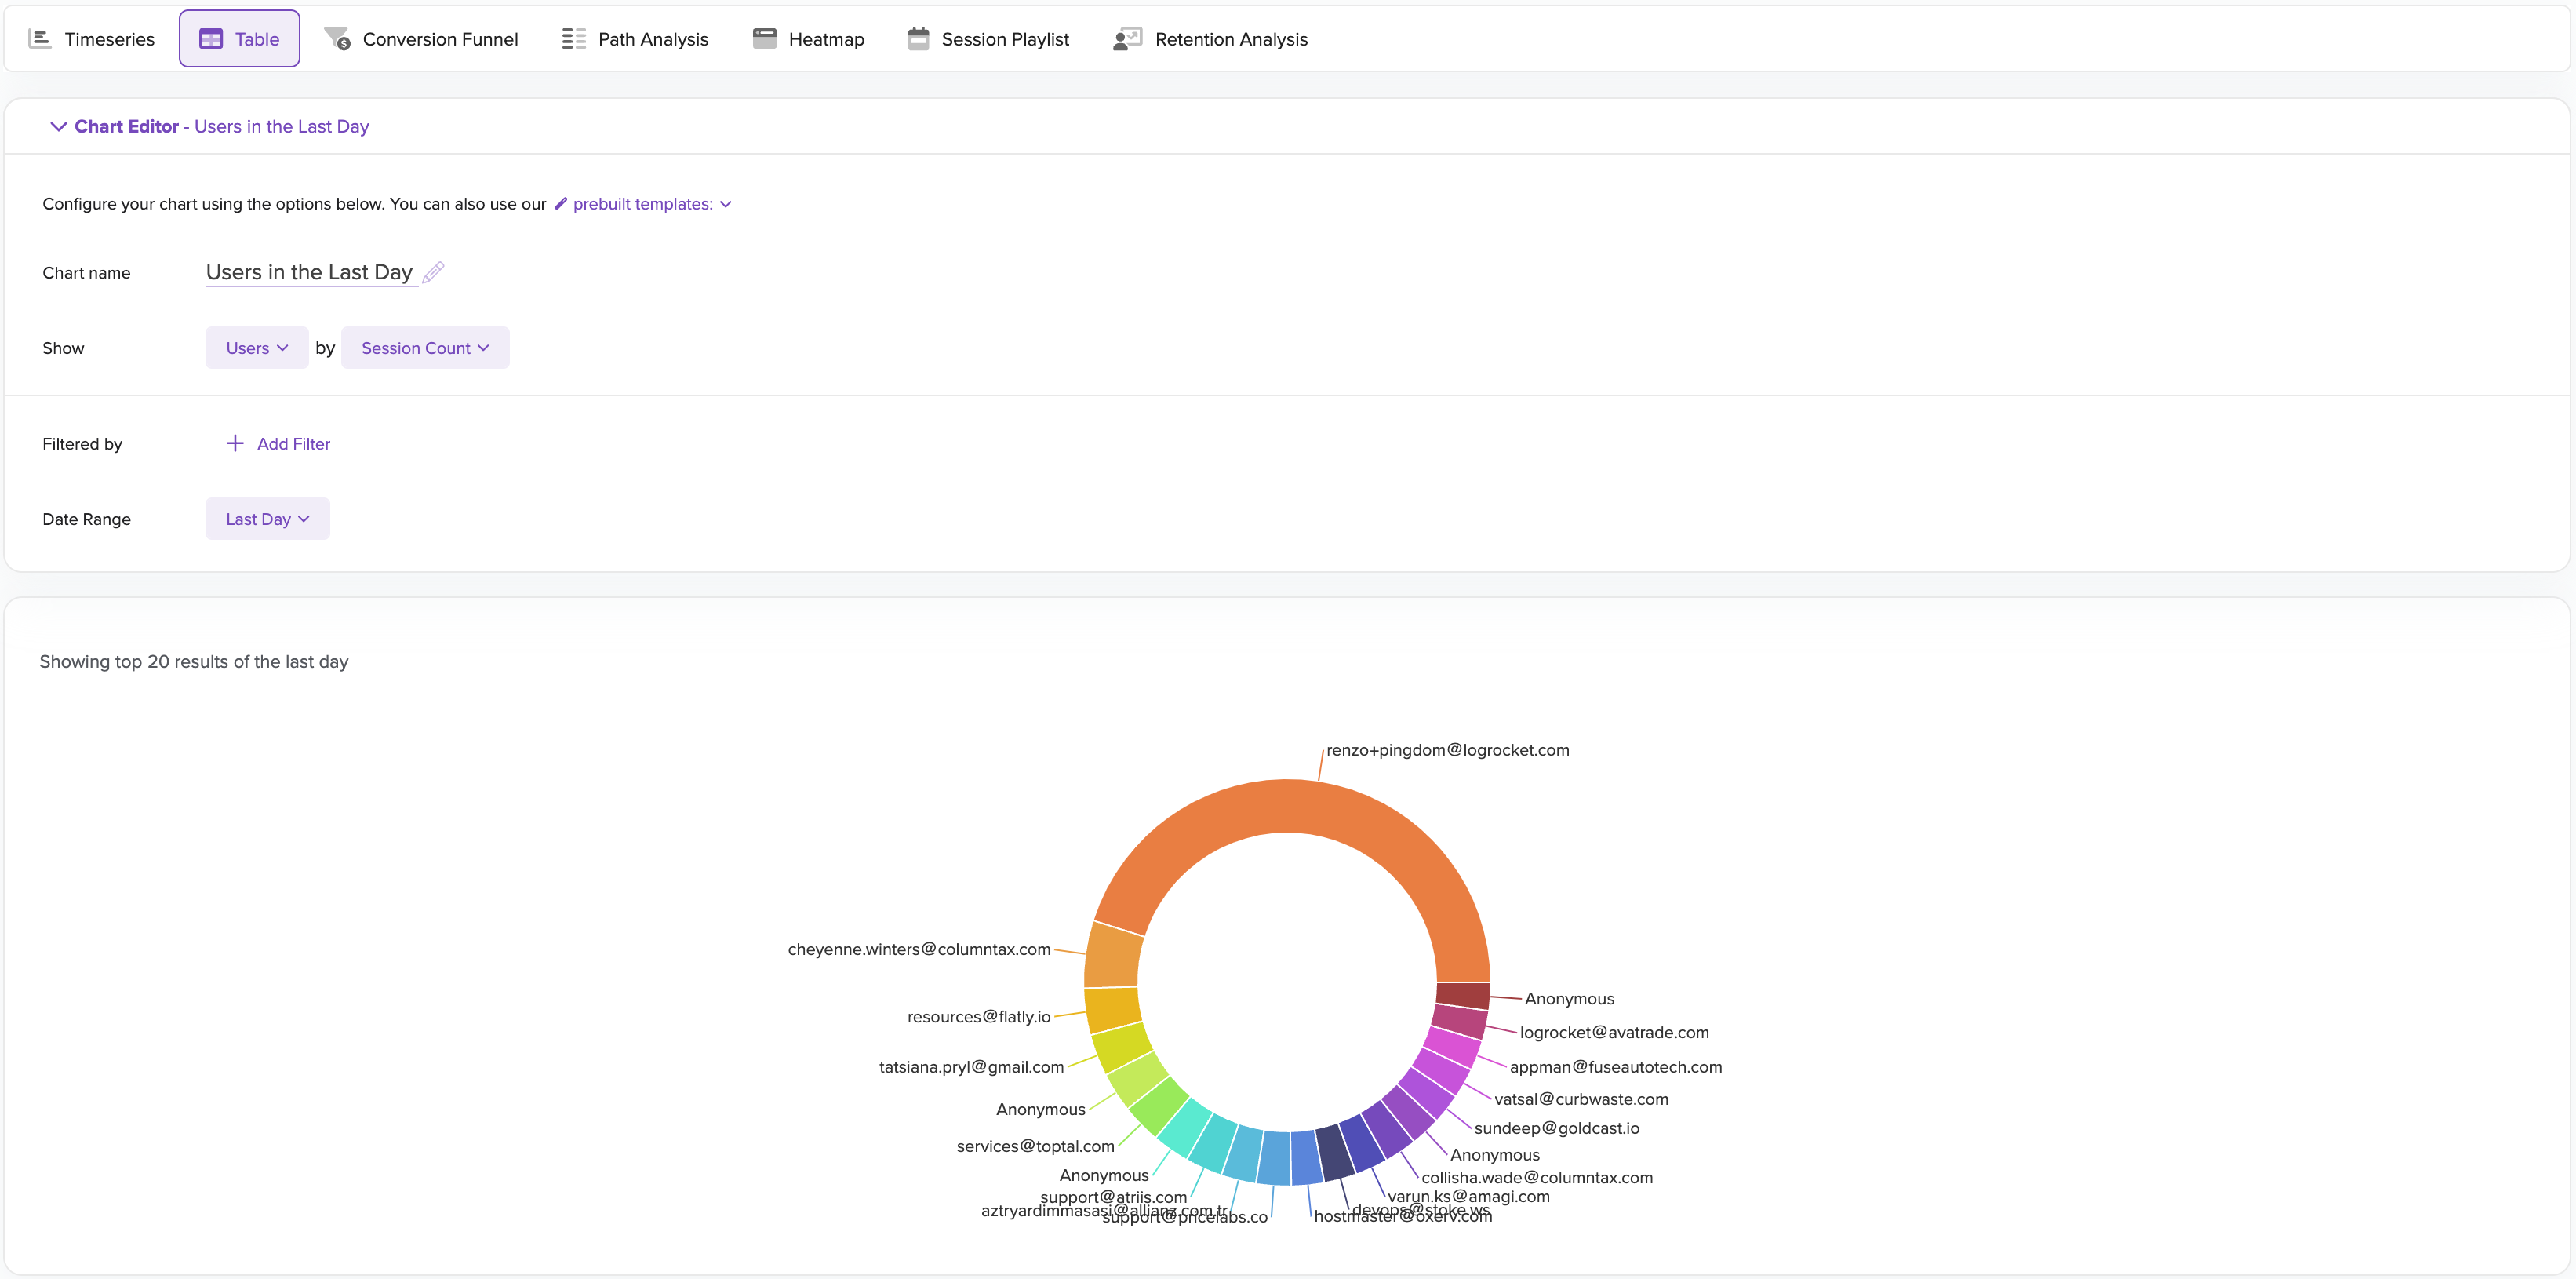The height and width of the screenshot is (1279, 2576).
Task: Click the resources@flatly.io label
Action: [978, 1017]
